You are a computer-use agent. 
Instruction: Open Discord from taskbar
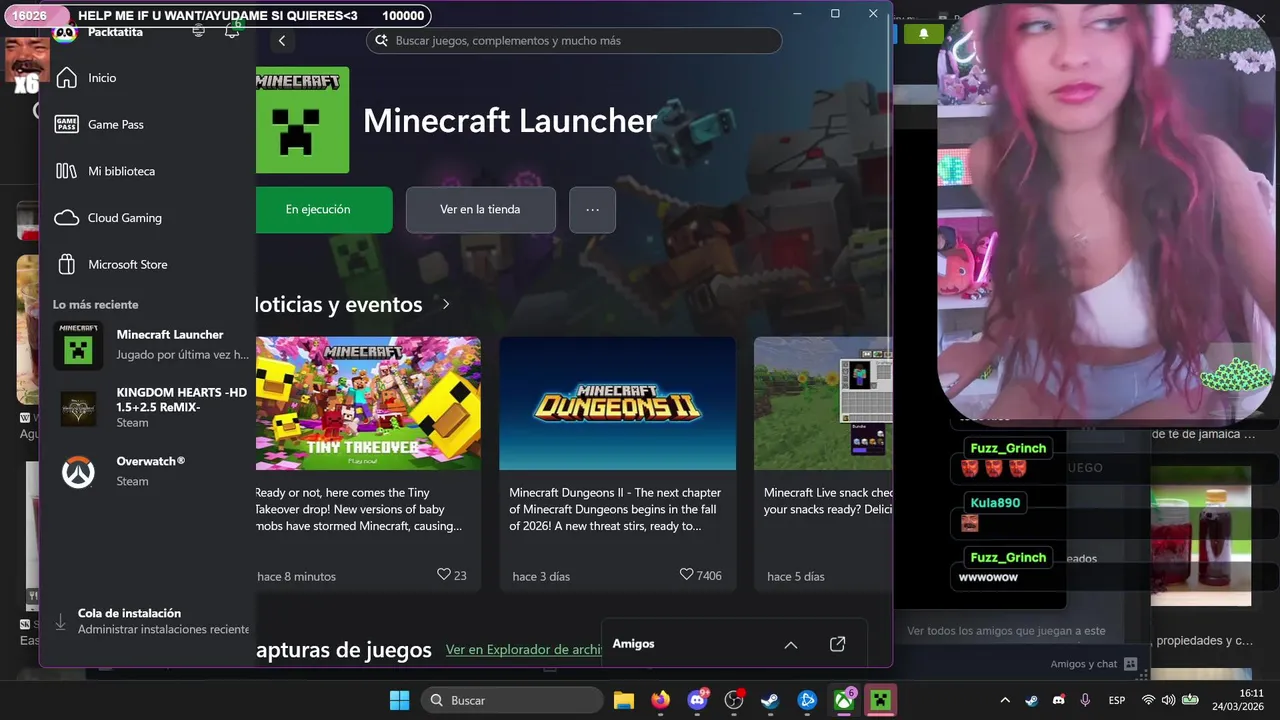coord(697,700)
